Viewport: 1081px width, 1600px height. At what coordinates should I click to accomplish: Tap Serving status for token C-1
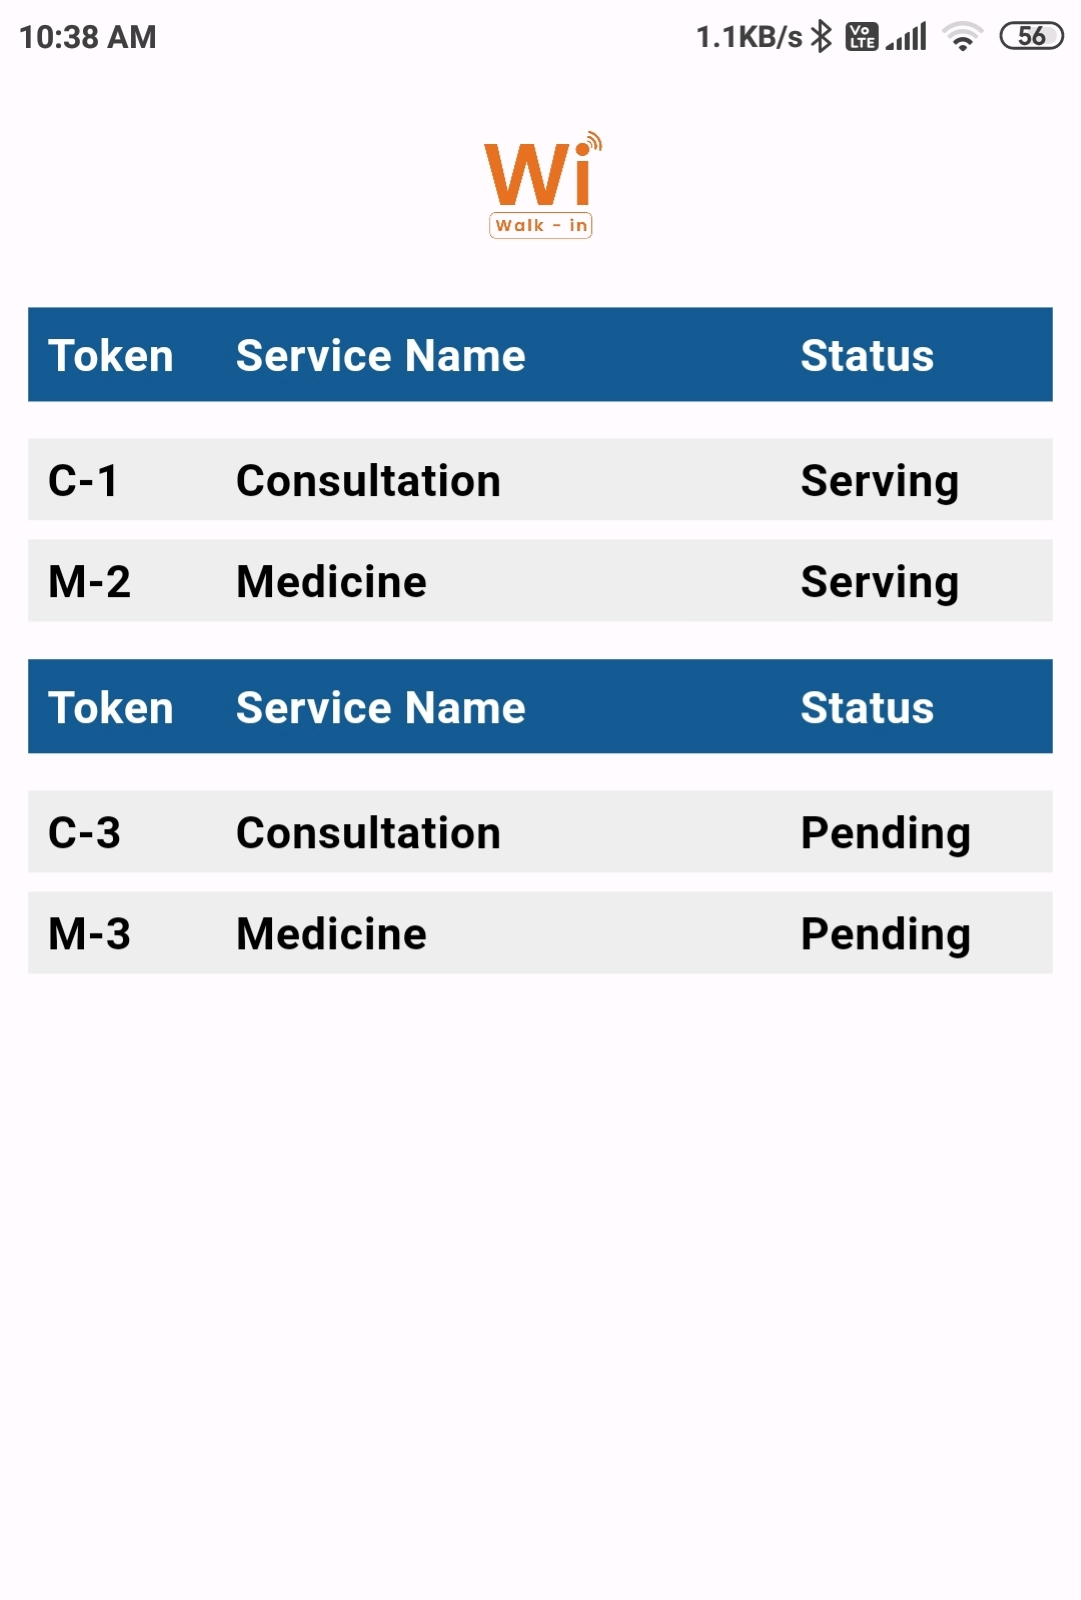click(880, 482)
